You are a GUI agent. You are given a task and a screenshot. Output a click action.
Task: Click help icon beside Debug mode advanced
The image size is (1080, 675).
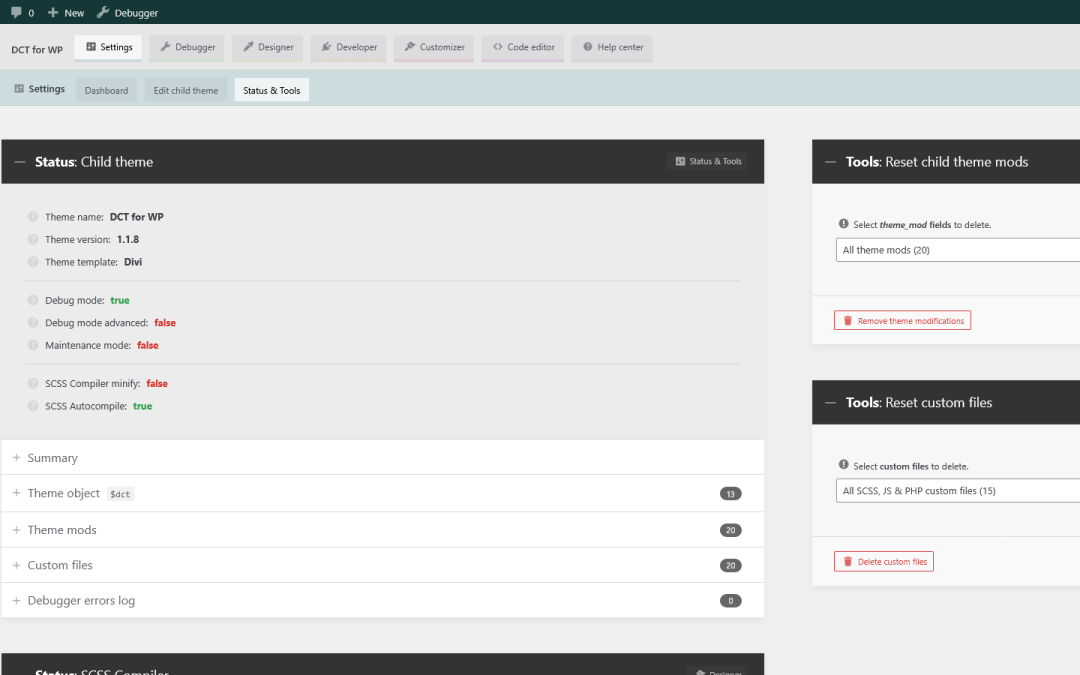coord(32,323)
